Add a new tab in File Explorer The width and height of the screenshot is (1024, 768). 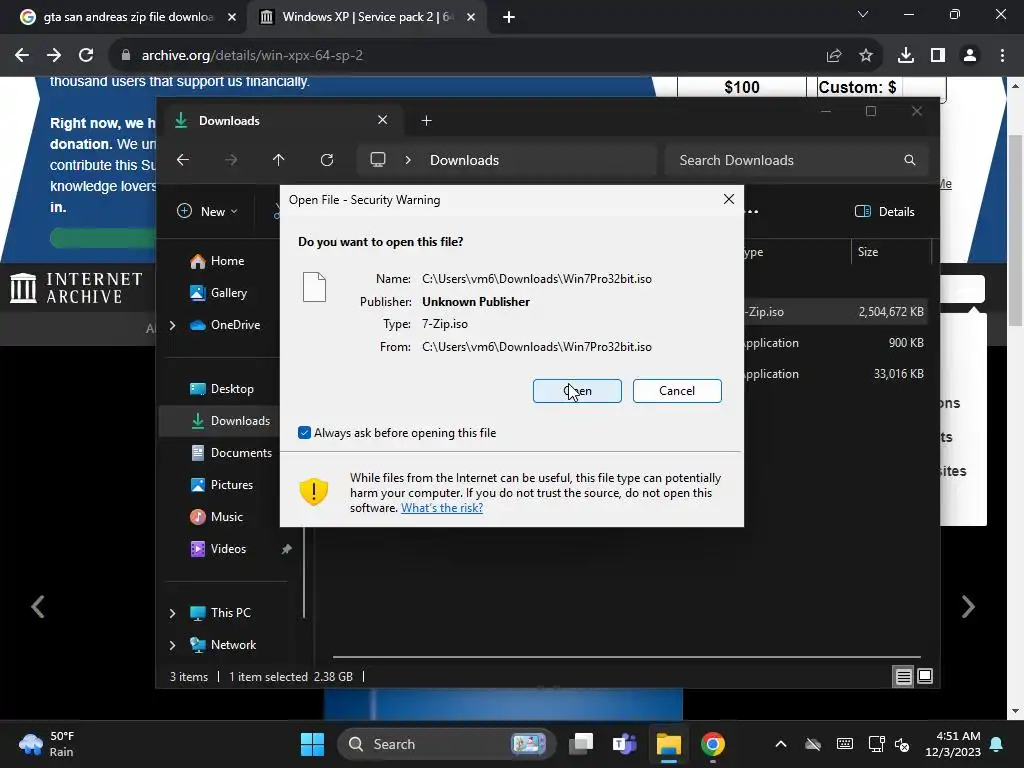point(426,121)
